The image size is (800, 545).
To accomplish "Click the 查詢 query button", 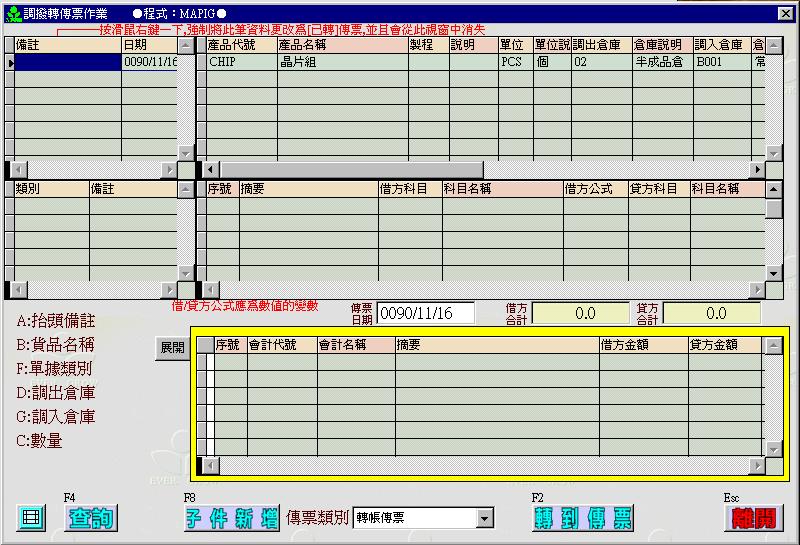I will (91, 518).
